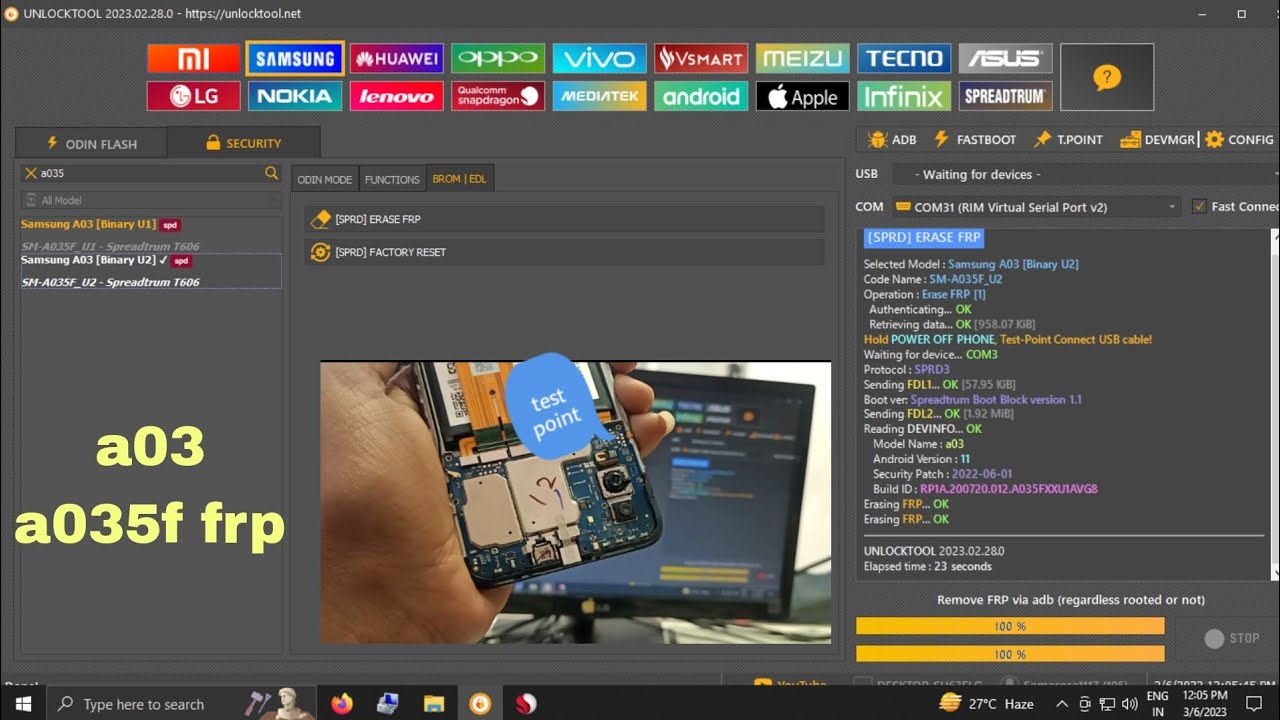Open the OPPO brand tile
Screen dimensions: 1280x720
498,59
